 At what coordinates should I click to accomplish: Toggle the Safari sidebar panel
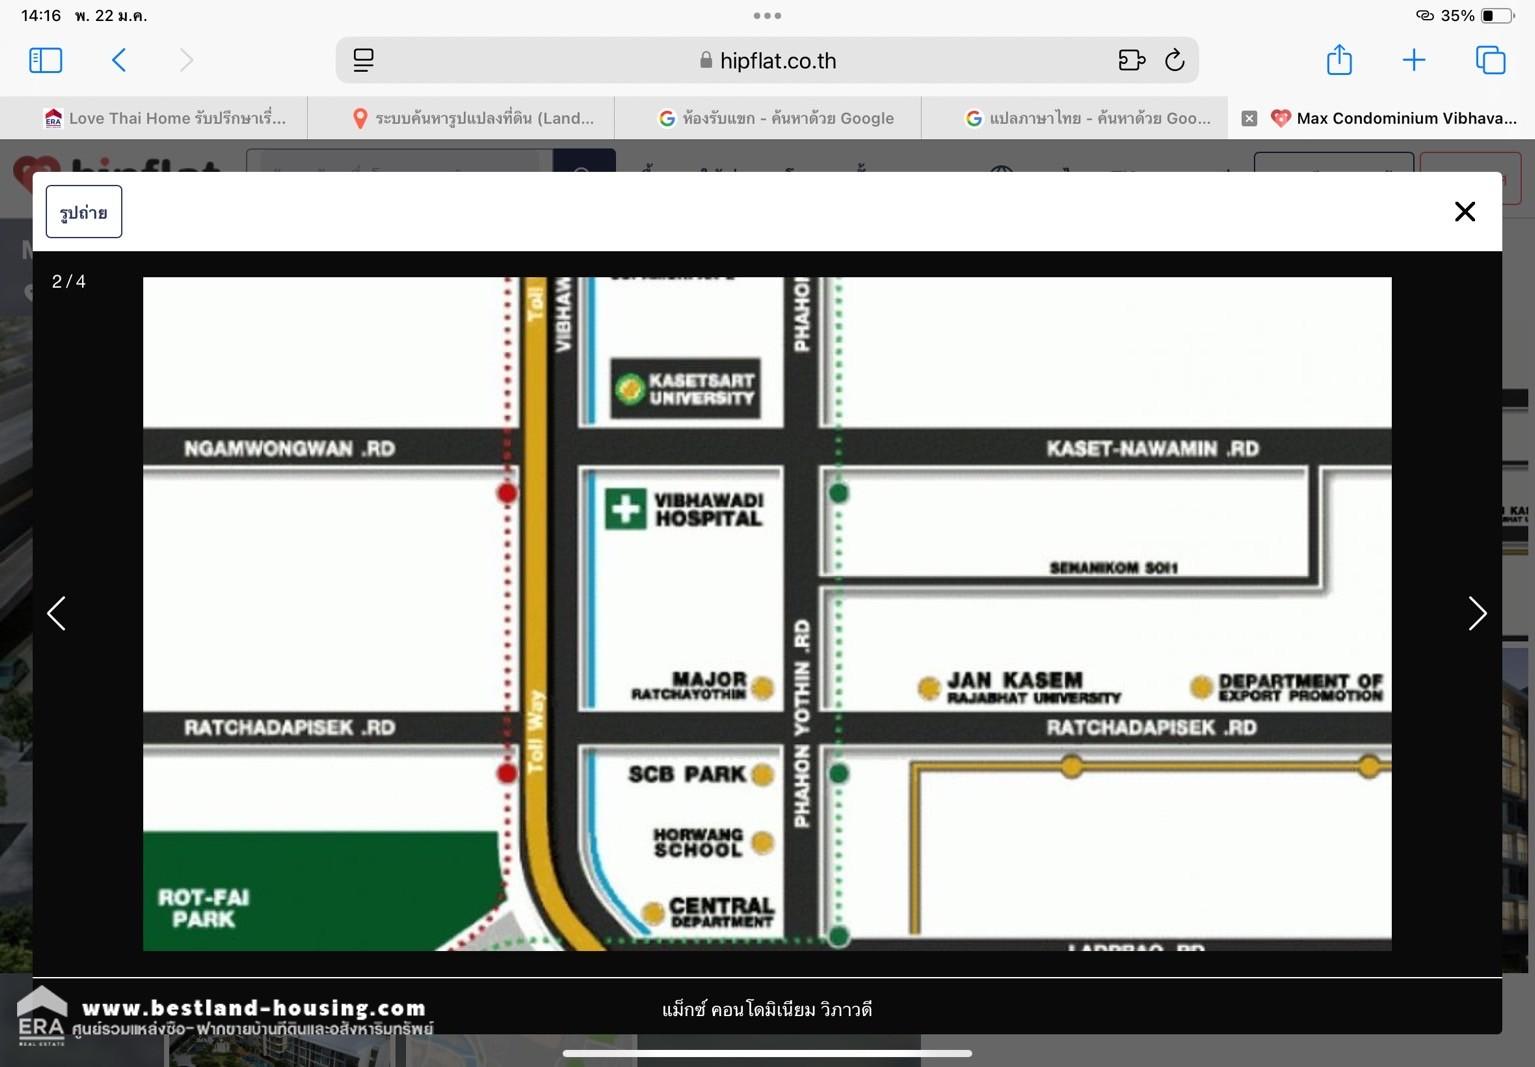tap(46, 60)
